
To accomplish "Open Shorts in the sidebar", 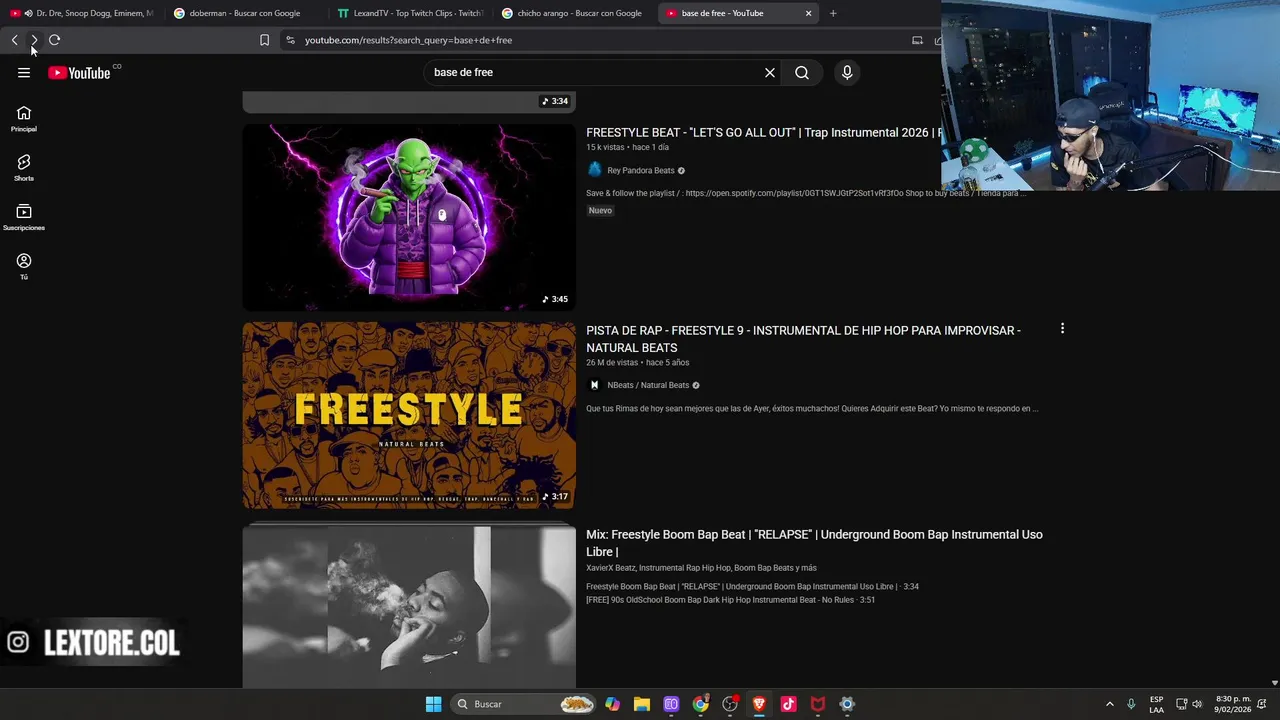I will pyautogui.click(x=24, y=168).
